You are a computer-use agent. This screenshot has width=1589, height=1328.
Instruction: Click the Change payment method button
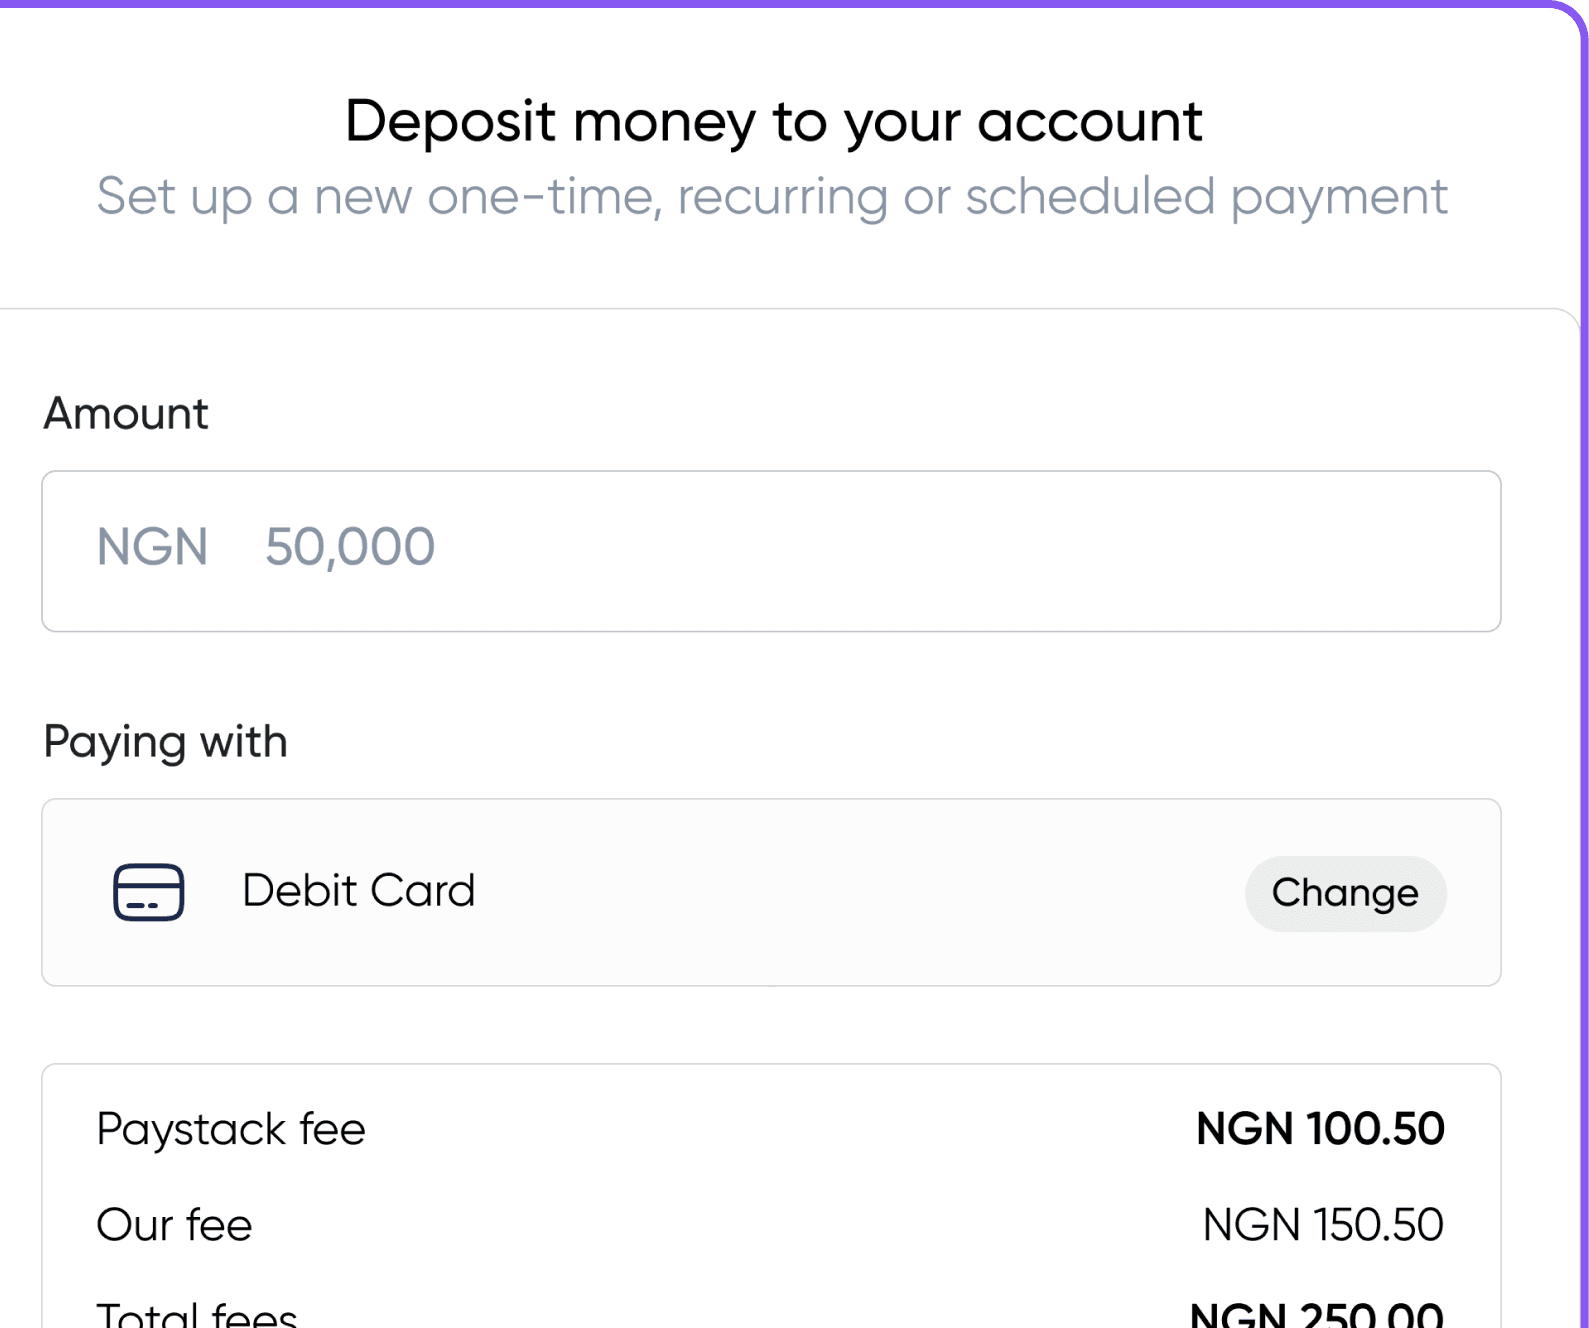[x=1345, y=893]
